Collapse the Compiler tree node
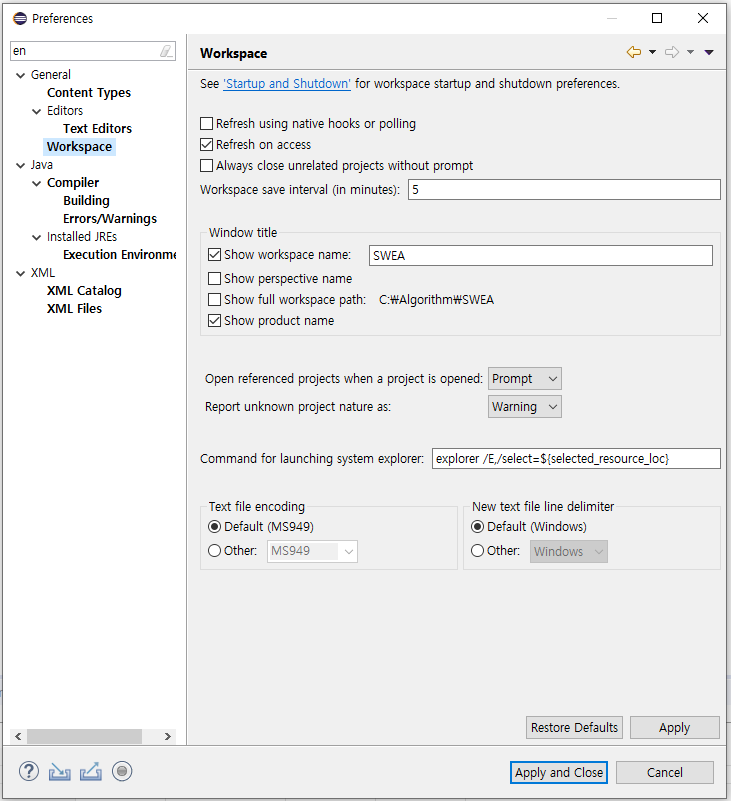This screenshot has height=801, width=731. 36,183
